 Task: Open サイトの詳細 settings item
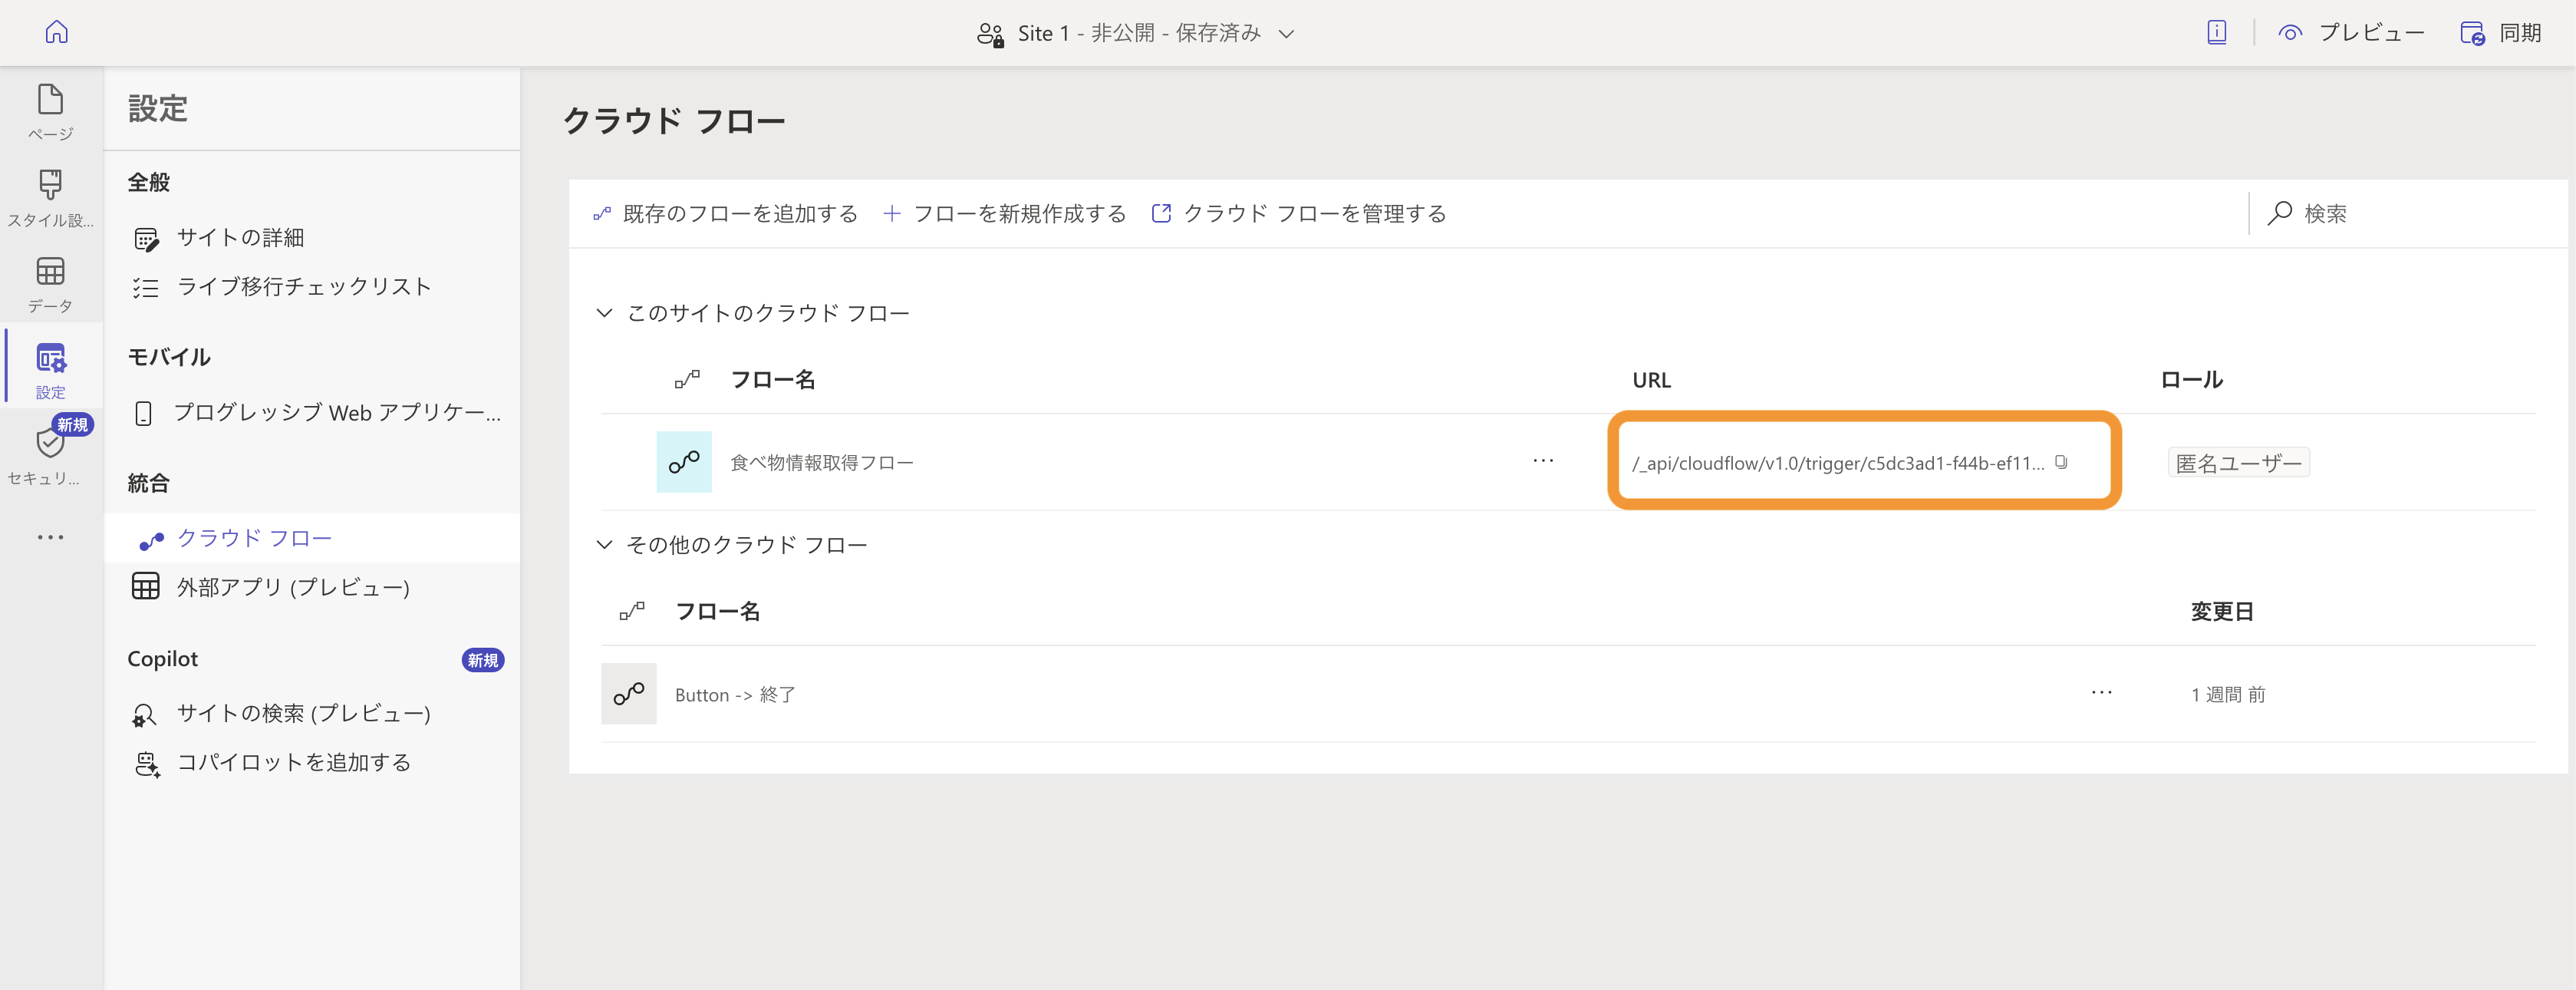pos(240,238)
